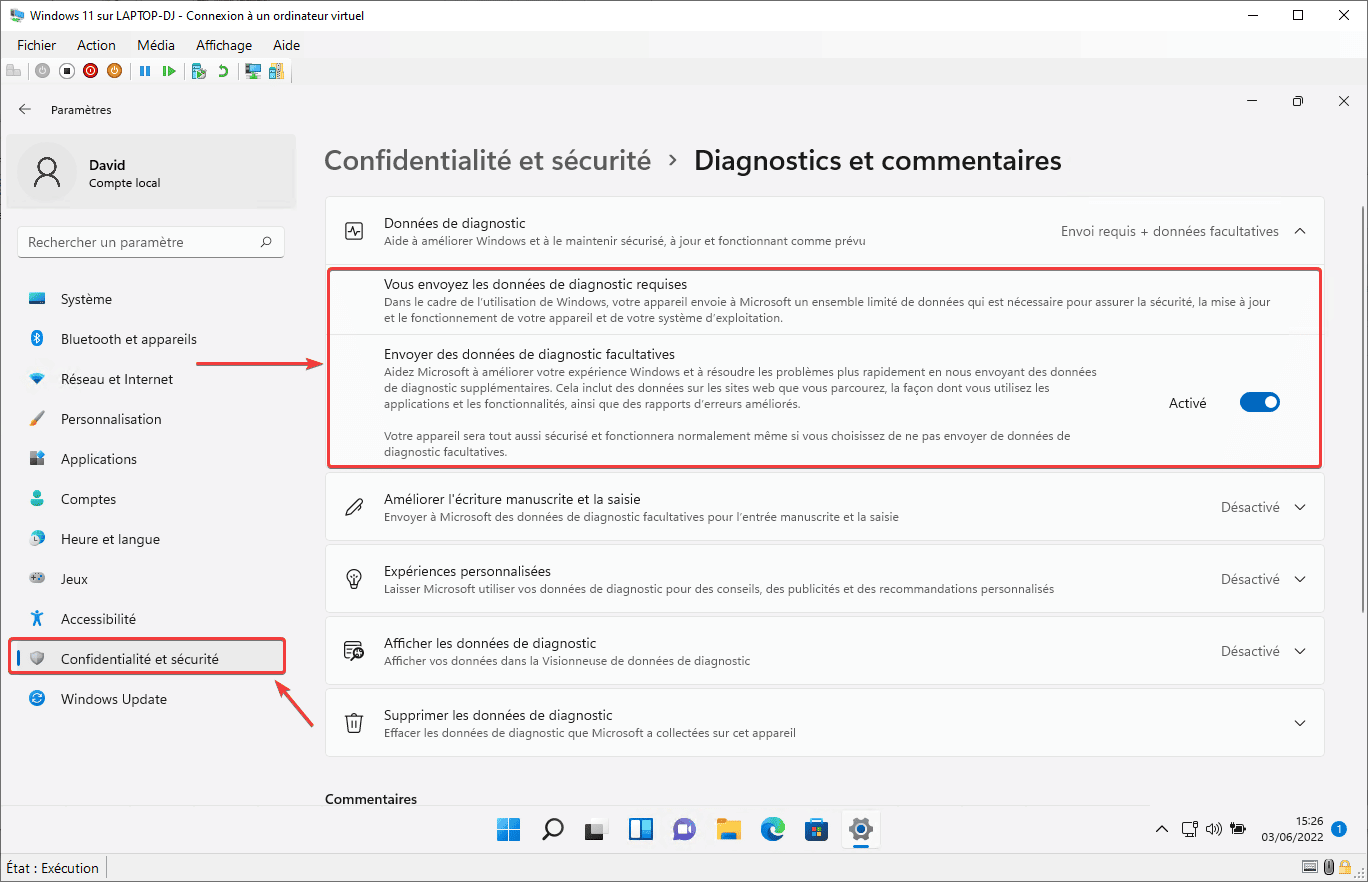Pause the virtual machine

point(145,70)
